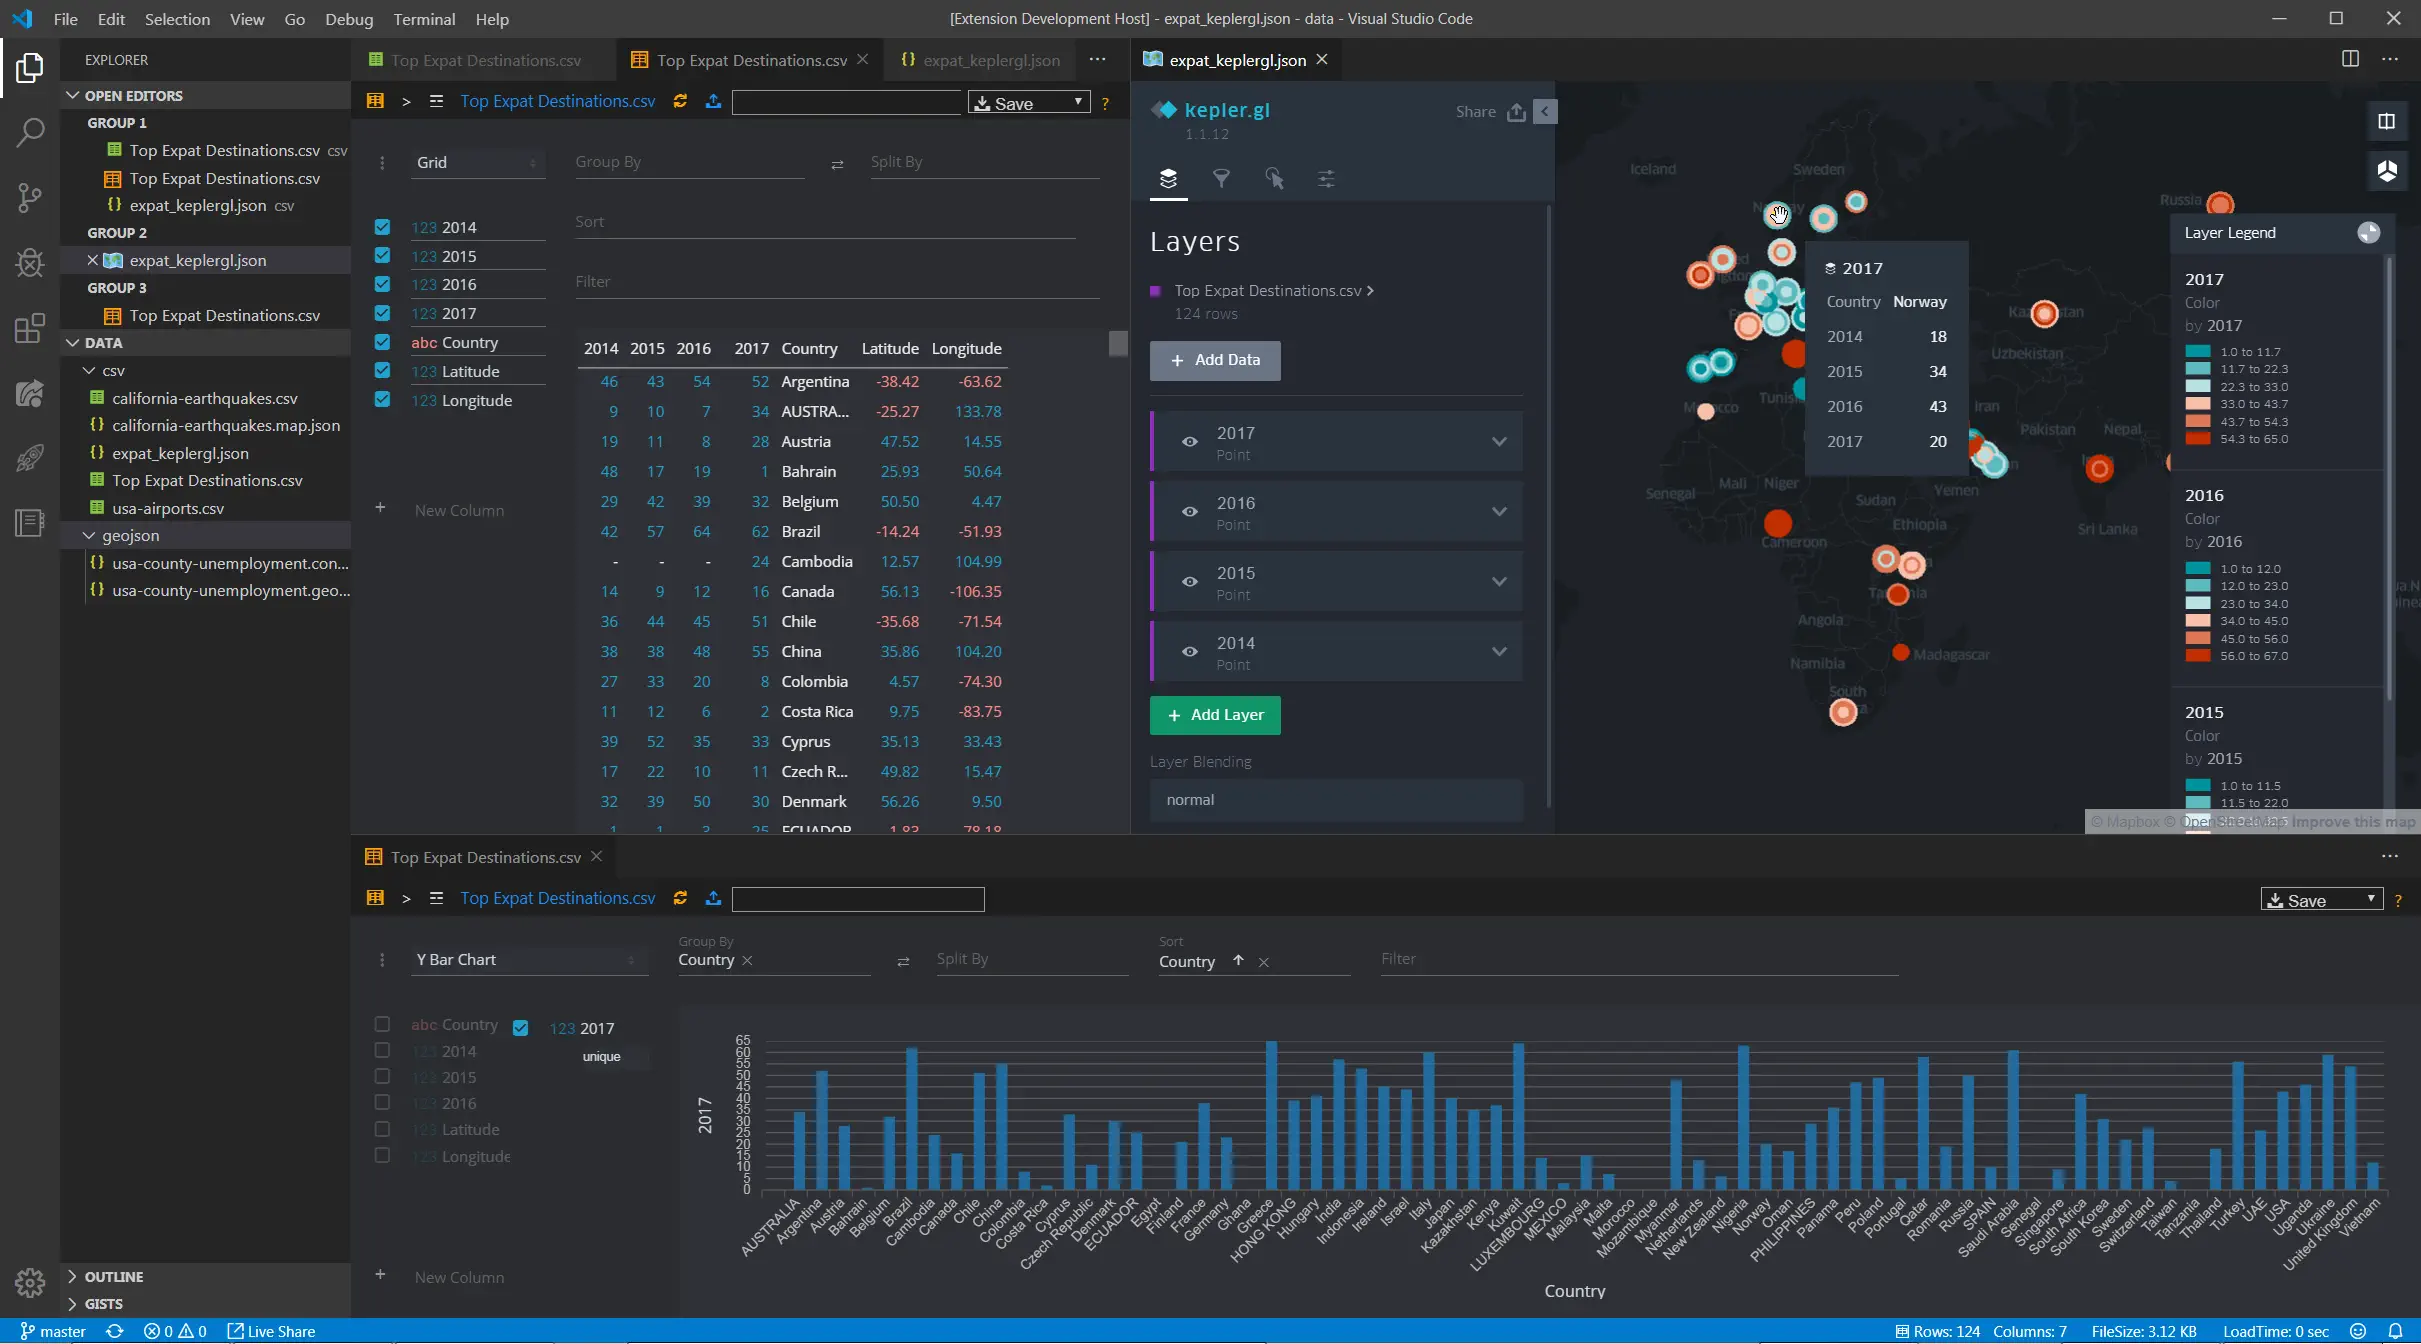Viewport: 2421px width, 1344px height.
Task: Collapse the kepler.gl side panel arrow
Action: click(1545, 112)
